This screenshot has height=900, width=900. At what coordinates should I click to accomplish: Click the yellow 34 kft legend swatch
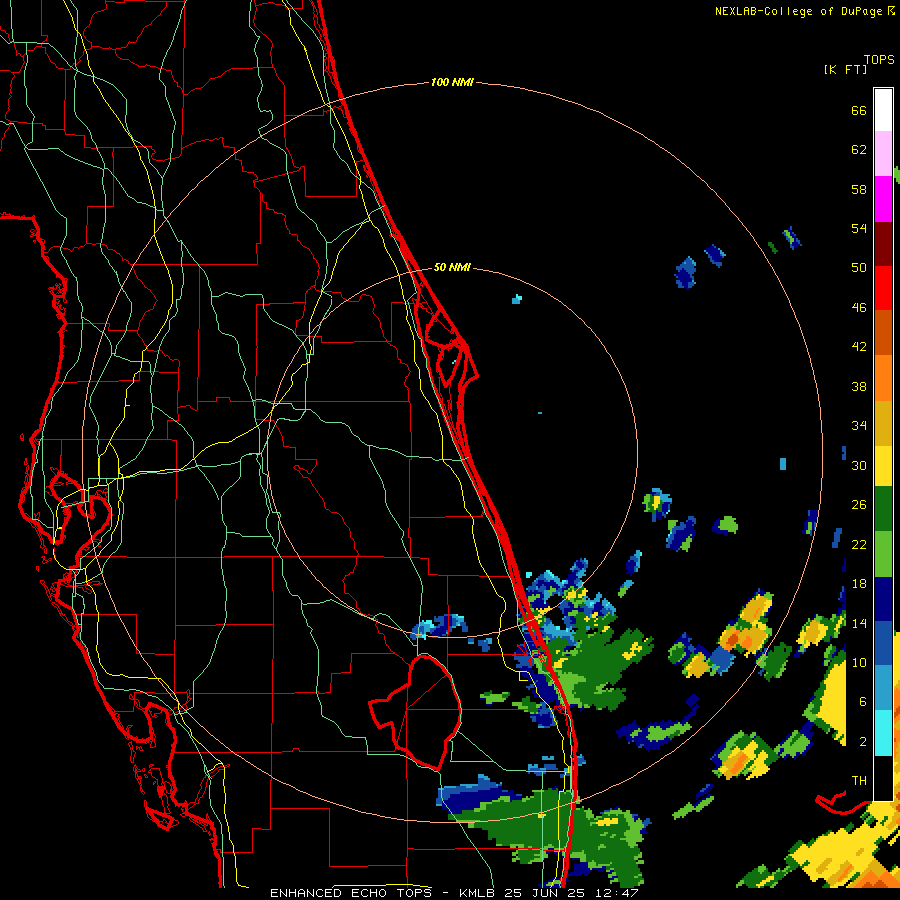point(883,466)
